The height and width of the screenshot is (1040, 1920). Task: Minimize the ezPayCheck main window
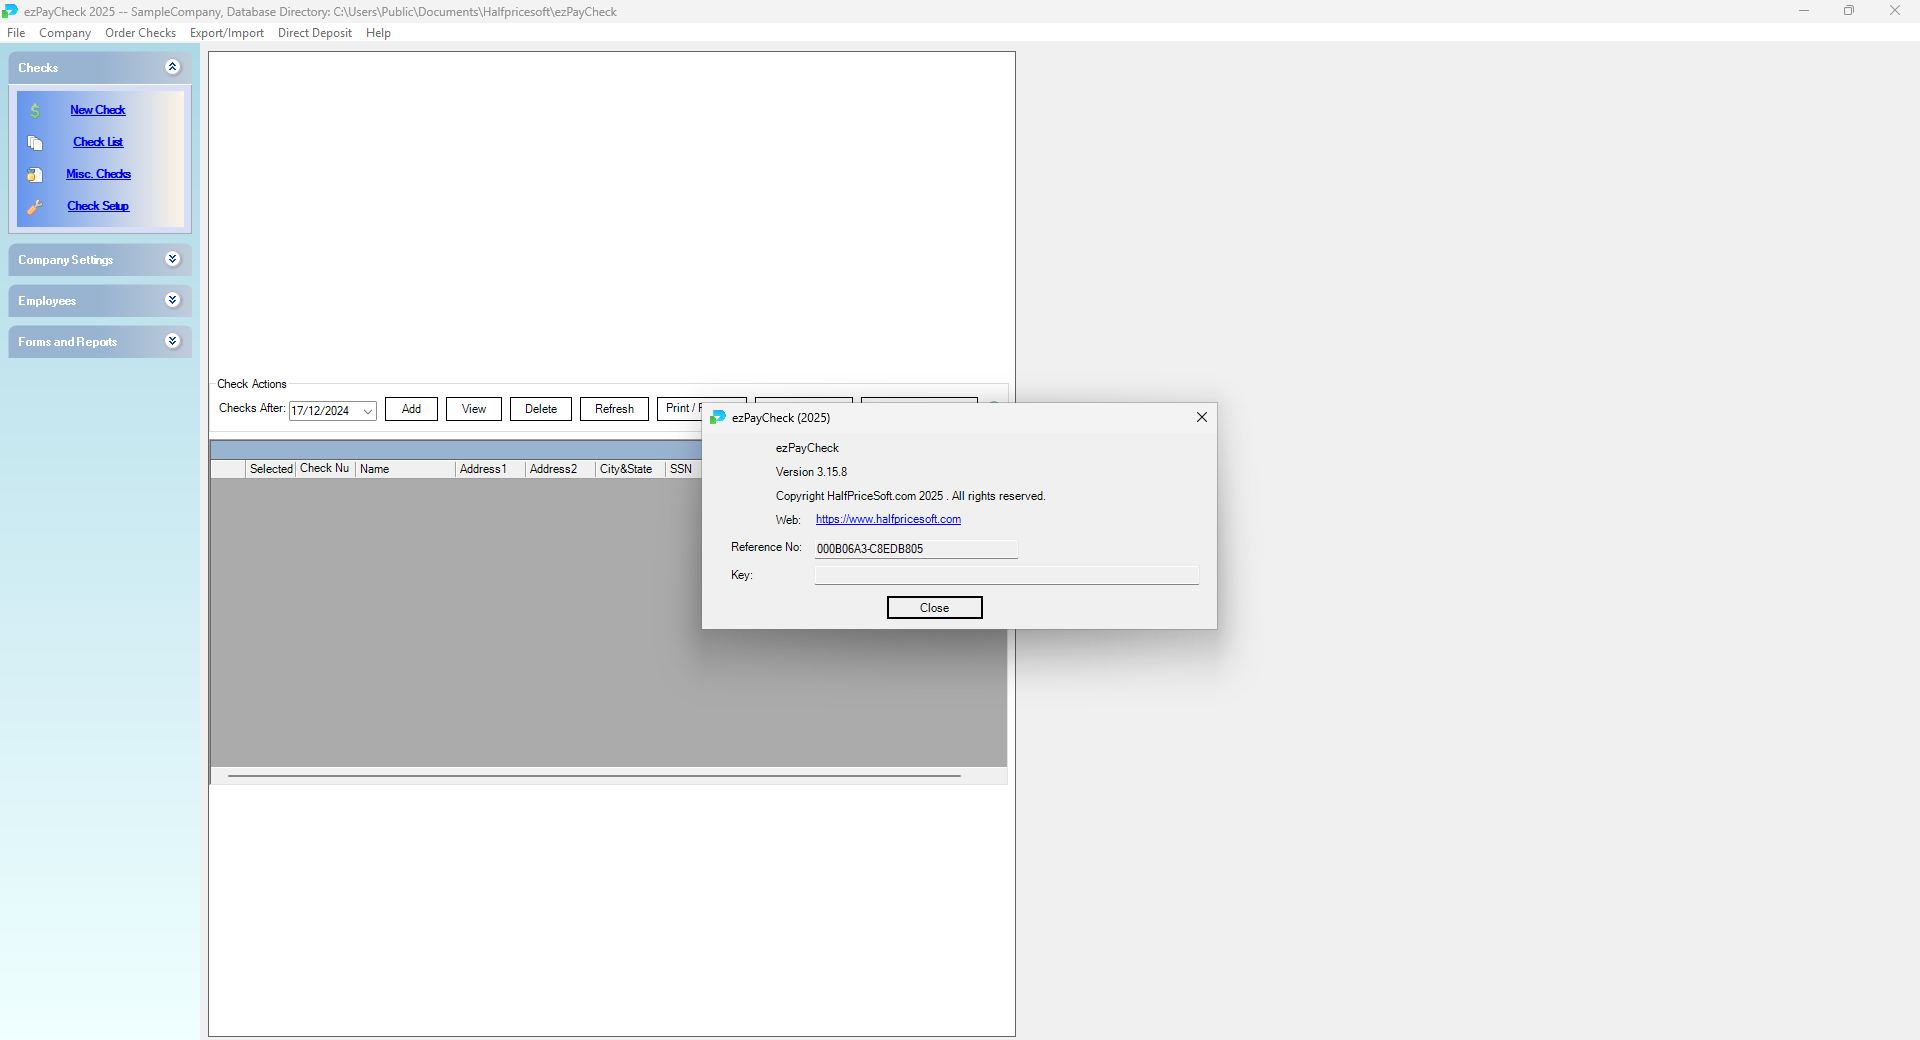(1804, 11)
